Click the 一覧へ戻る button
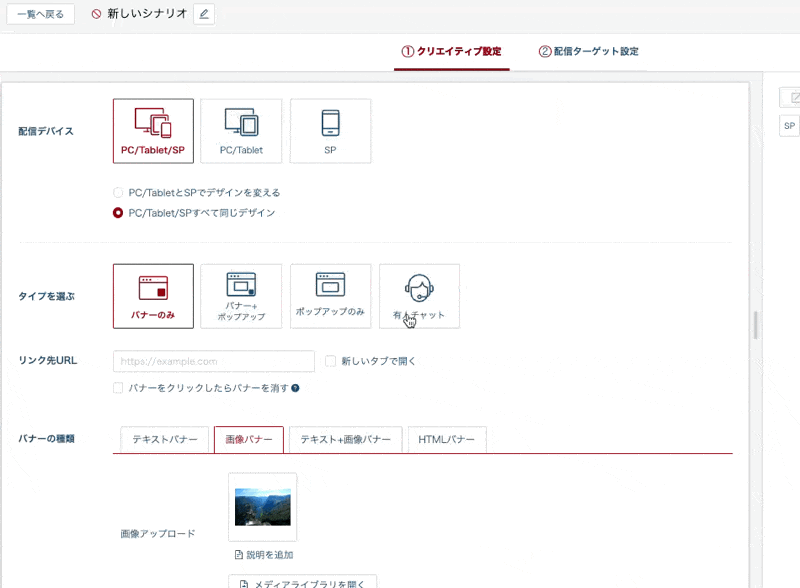 pyautogui.click(x=40, y=16)
